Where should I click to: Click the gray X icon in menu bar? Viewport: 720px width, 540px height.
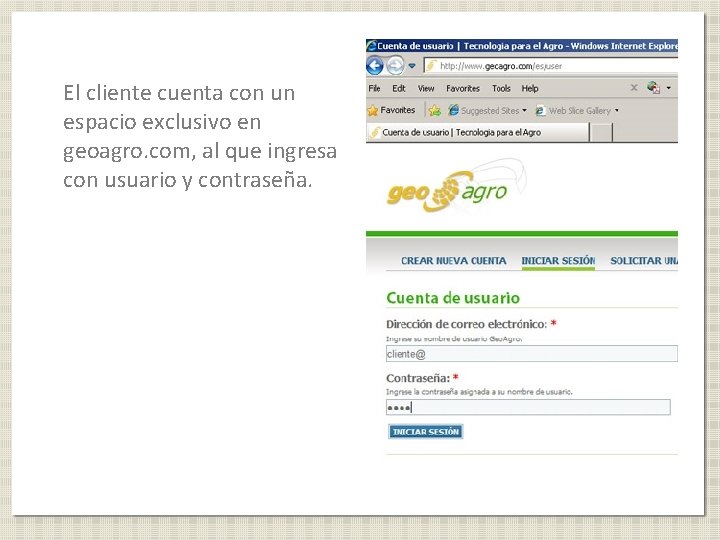pos(634,88)
